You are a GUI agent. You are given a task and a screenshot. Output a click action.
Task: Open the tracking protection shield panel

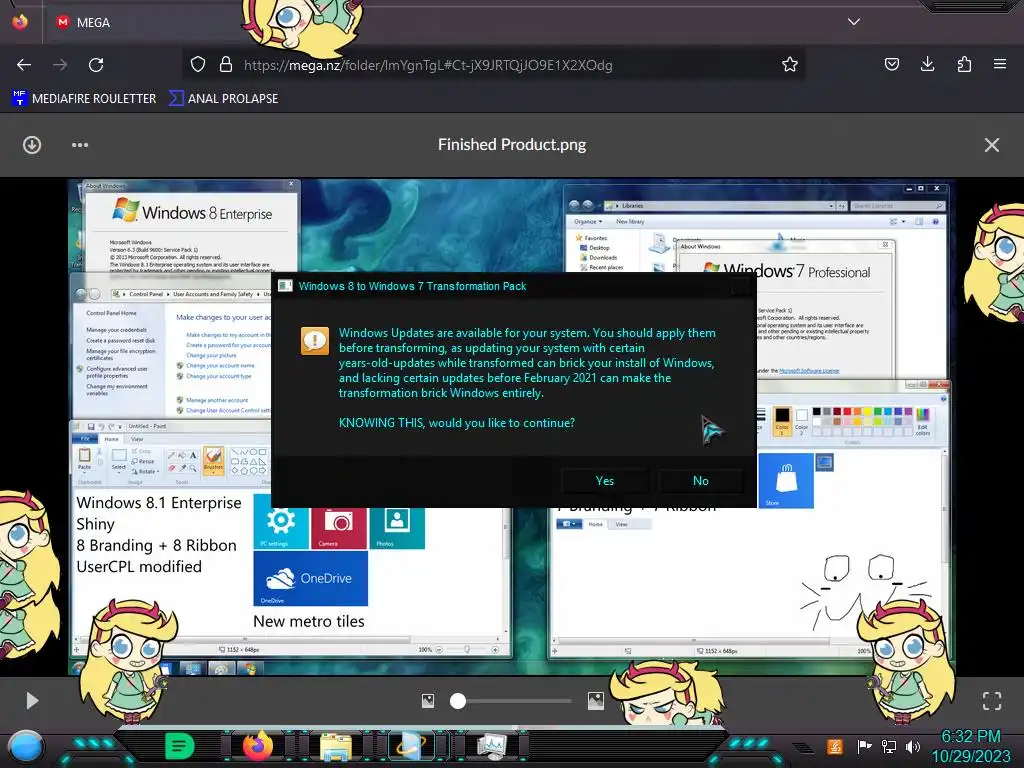click(198, 64)
